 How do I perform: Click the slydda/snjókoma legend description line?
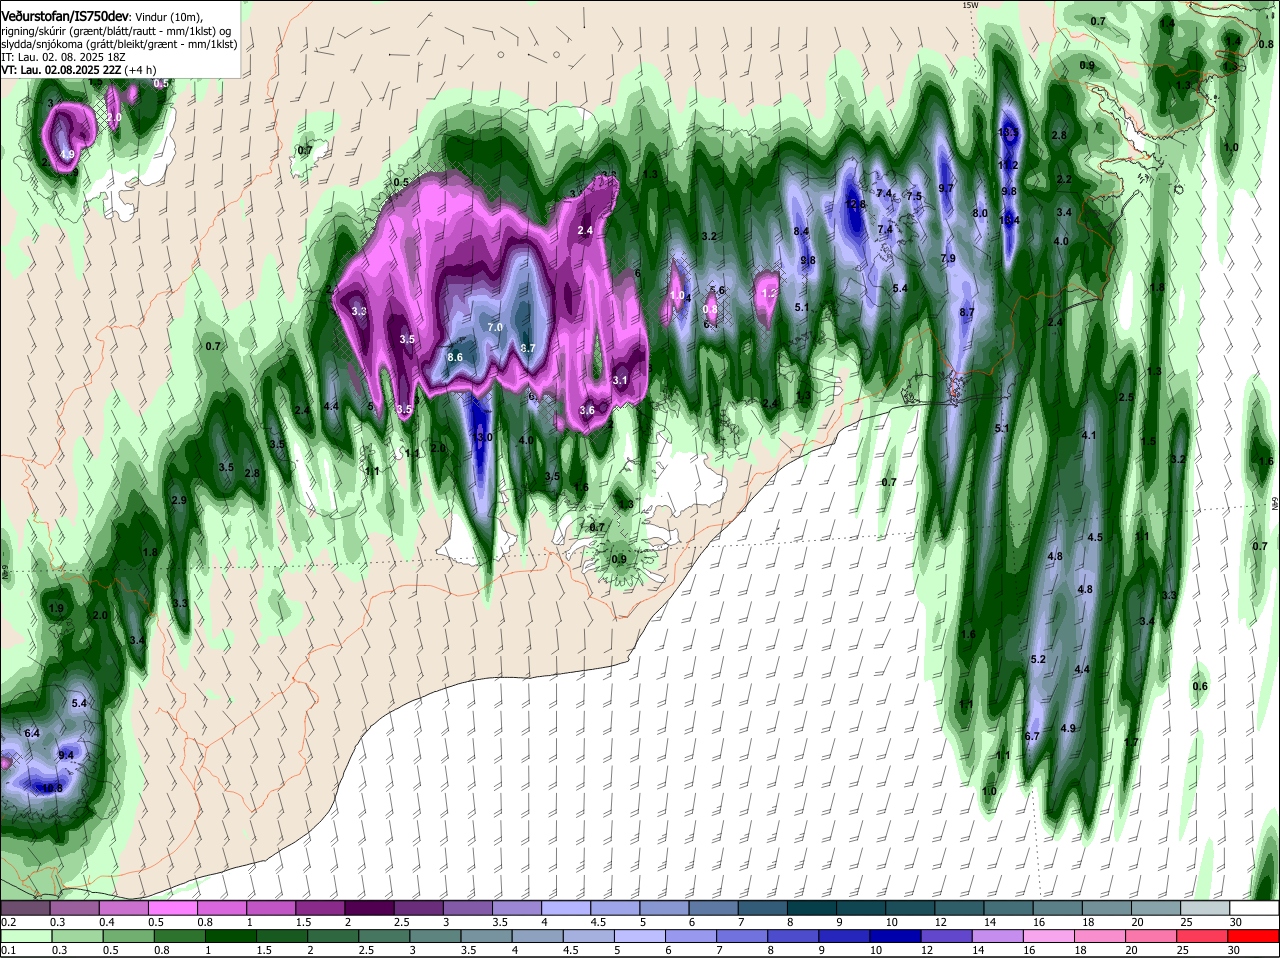point(119,44)
